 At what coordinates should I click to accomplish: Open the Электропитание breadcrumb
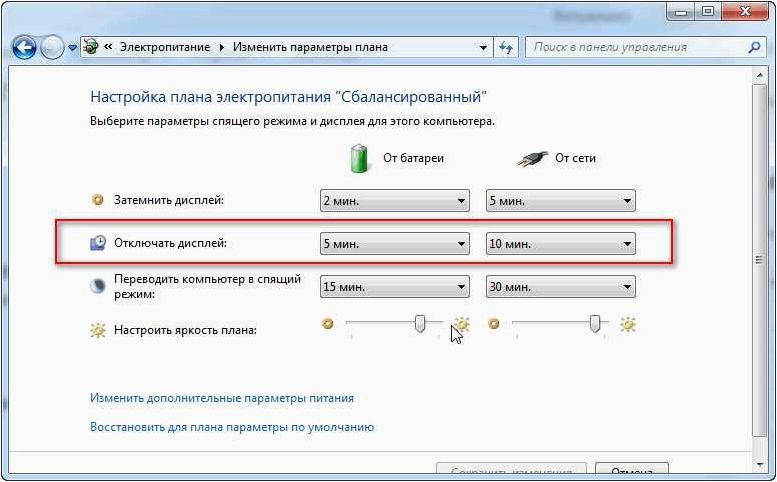coord(165,48)
